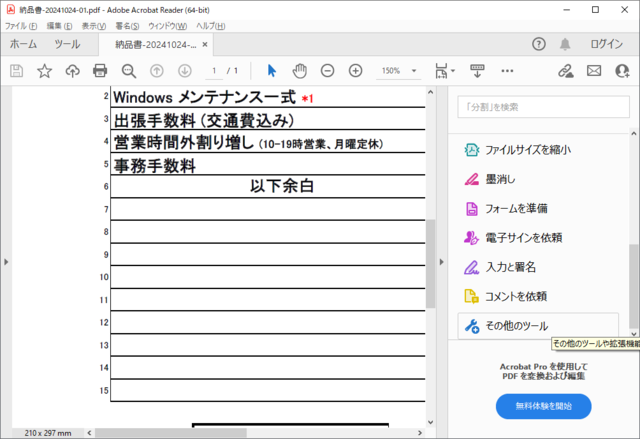Click the tools pane vertical scrollbar thumb
The image size is (640, 439).
tap(633, 286)
